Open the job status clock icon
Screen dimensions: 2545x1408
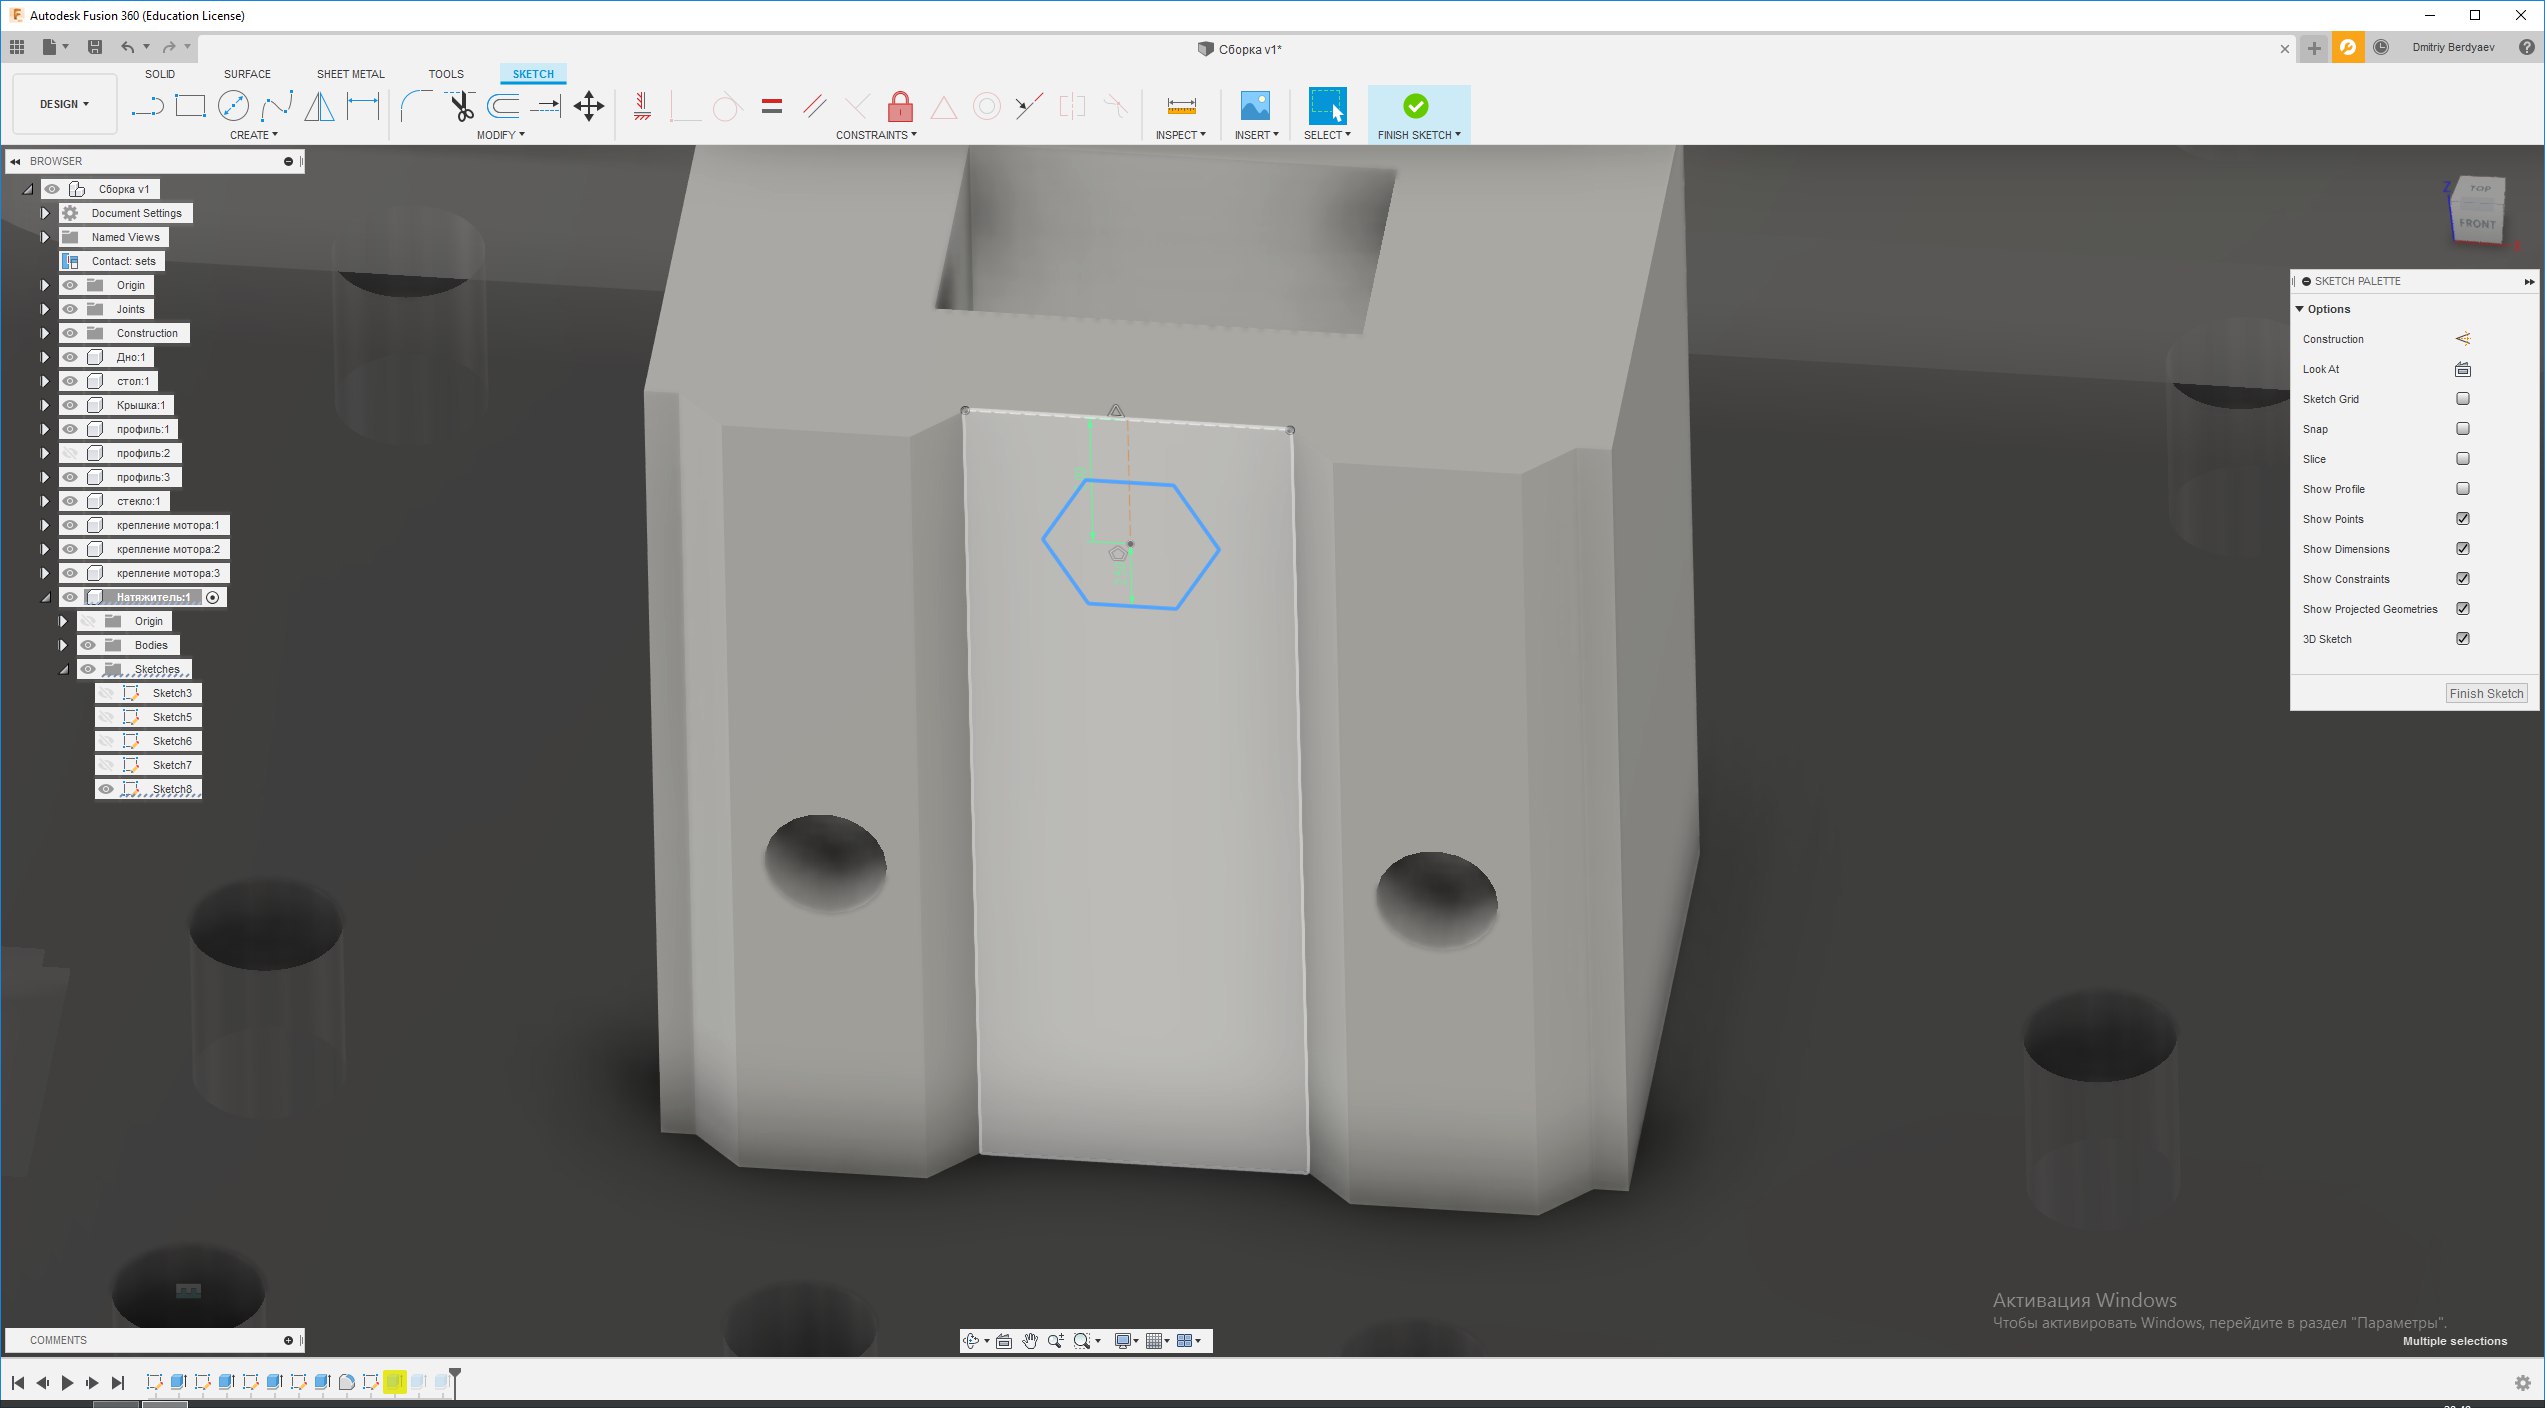[x=2381, y=47]
